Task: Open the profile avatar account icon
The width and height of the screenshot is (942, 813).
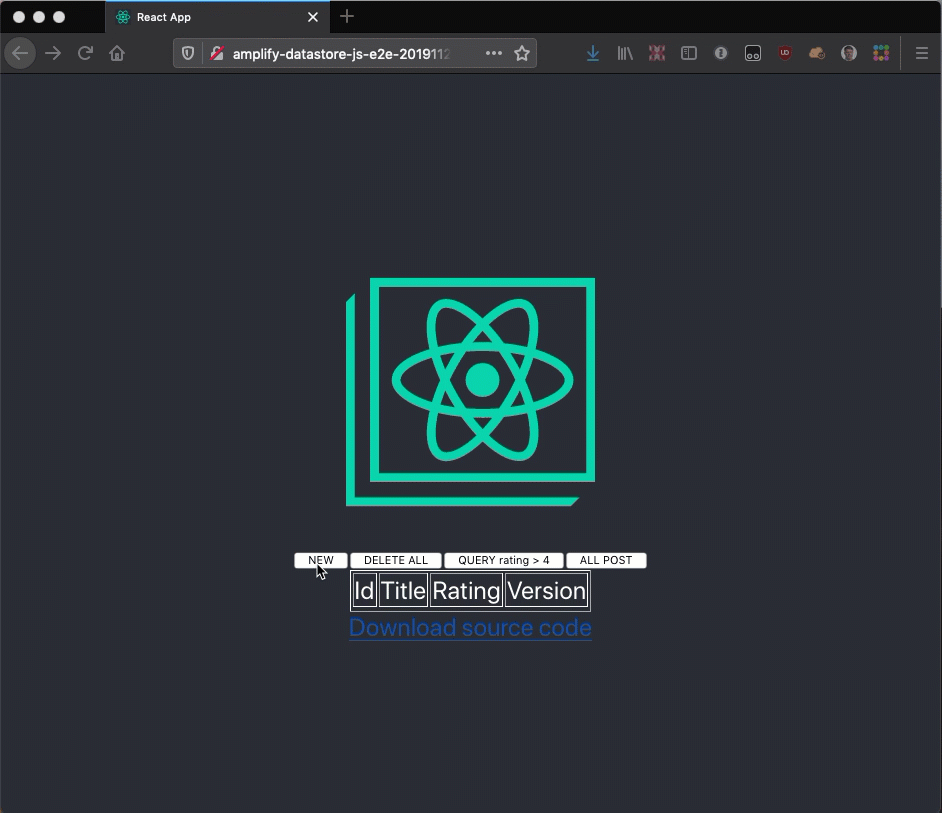Action: (849, 53)
